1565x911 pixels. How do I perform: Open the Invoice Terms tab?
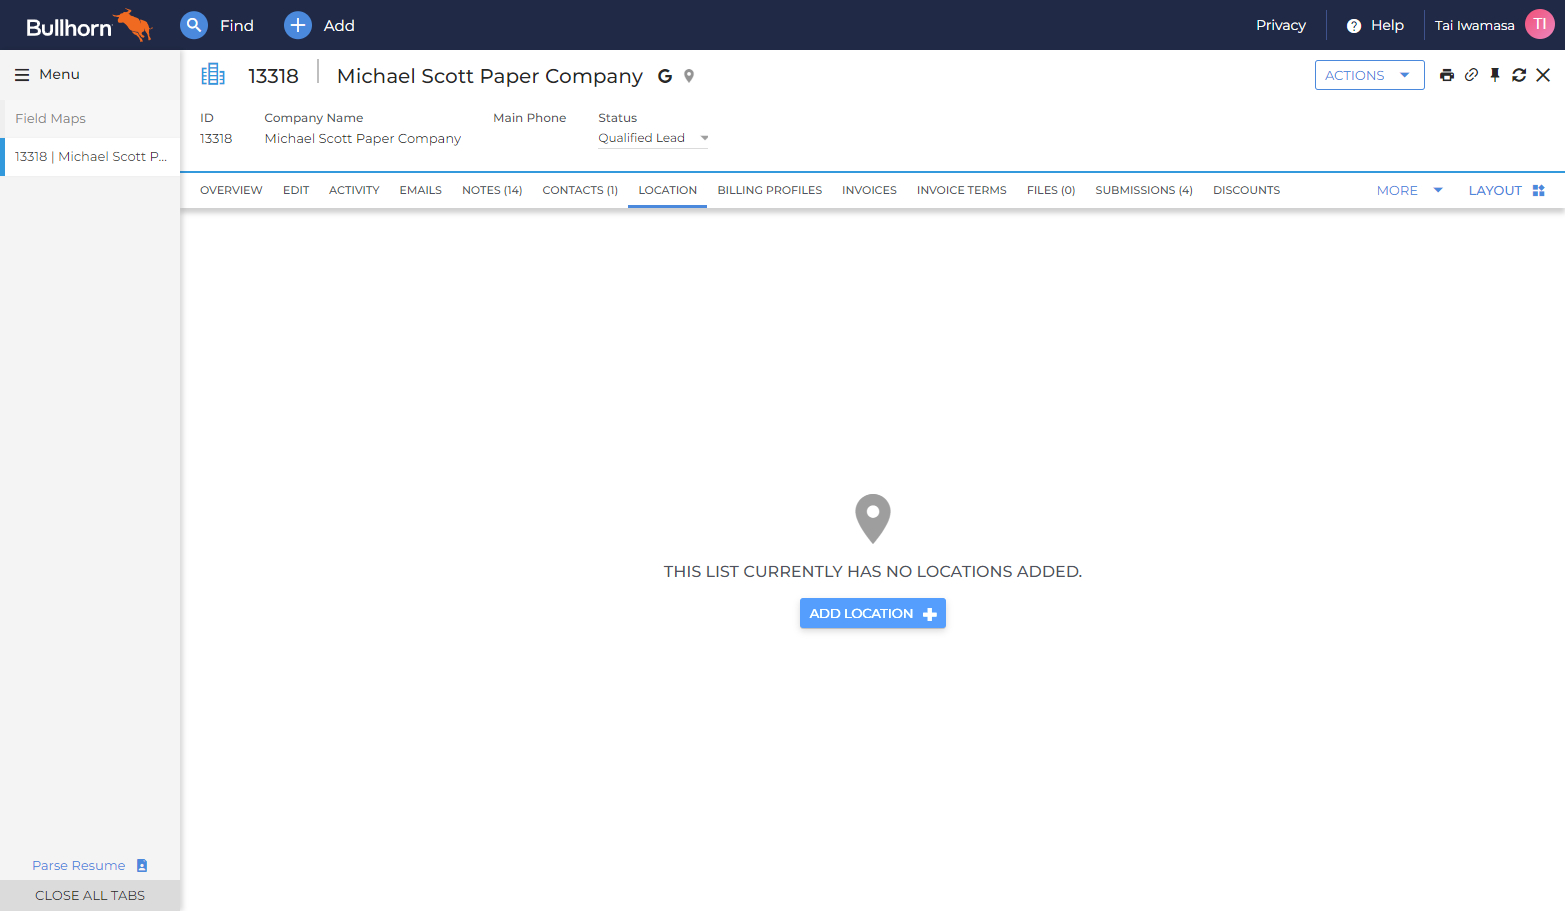pyautogui.click(x=961, y=190)
